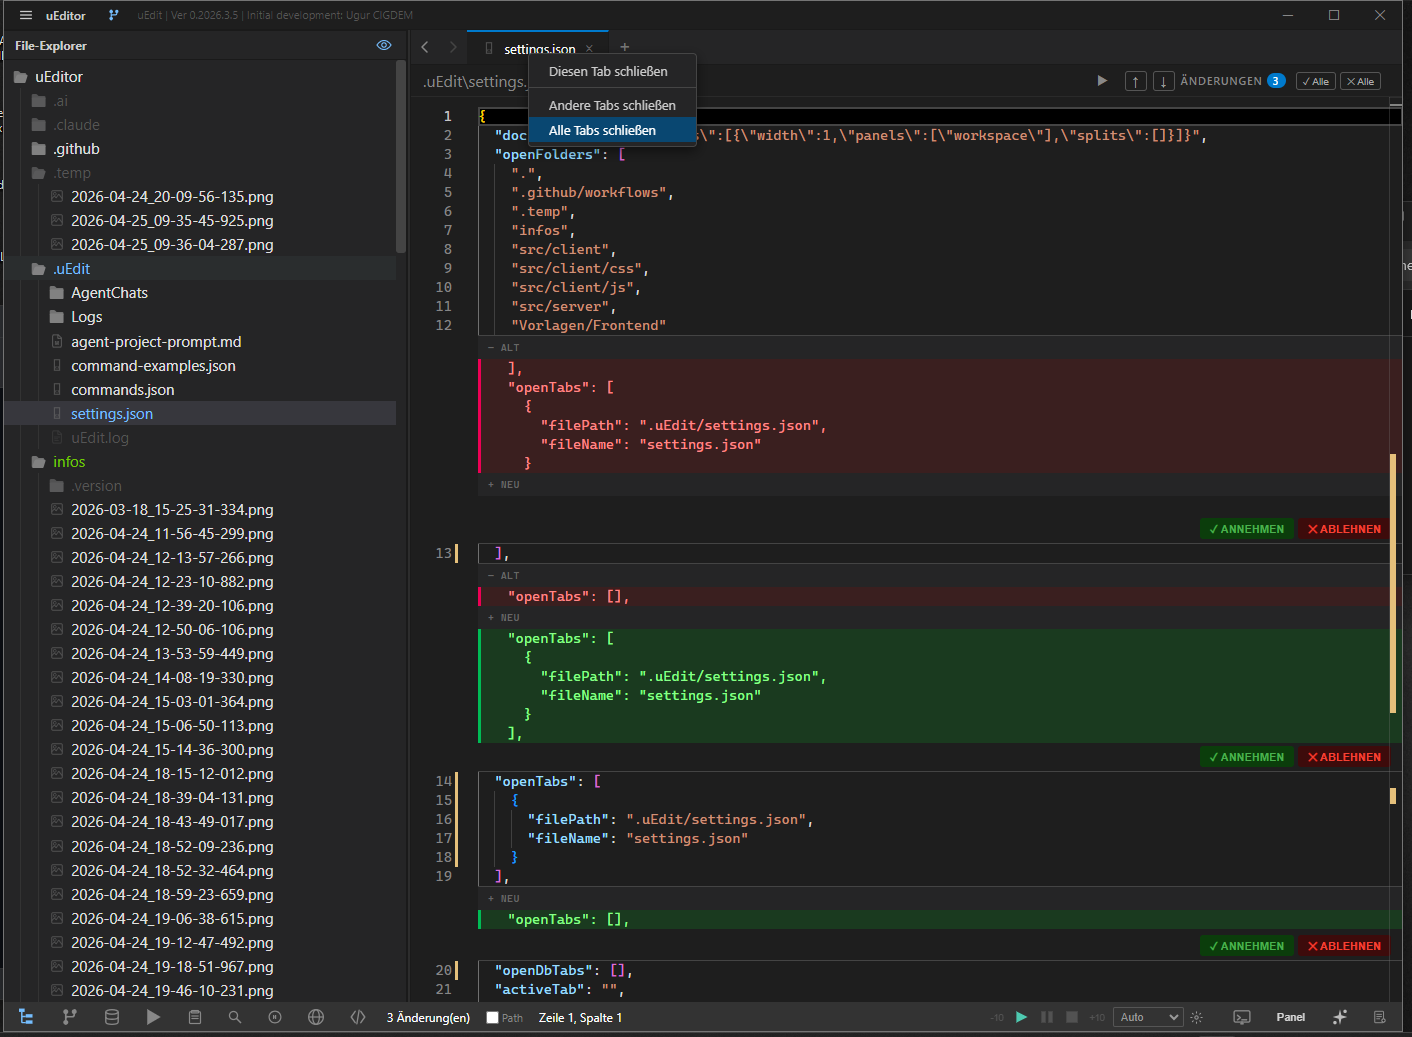Open the terminal icon beside Panel
The width and height of the screenshot is (1412, 1037).
[1242, 1017]
